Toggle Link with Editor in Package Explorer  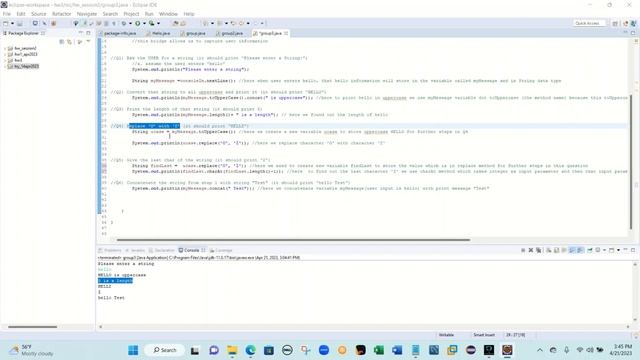pos(69,42)
